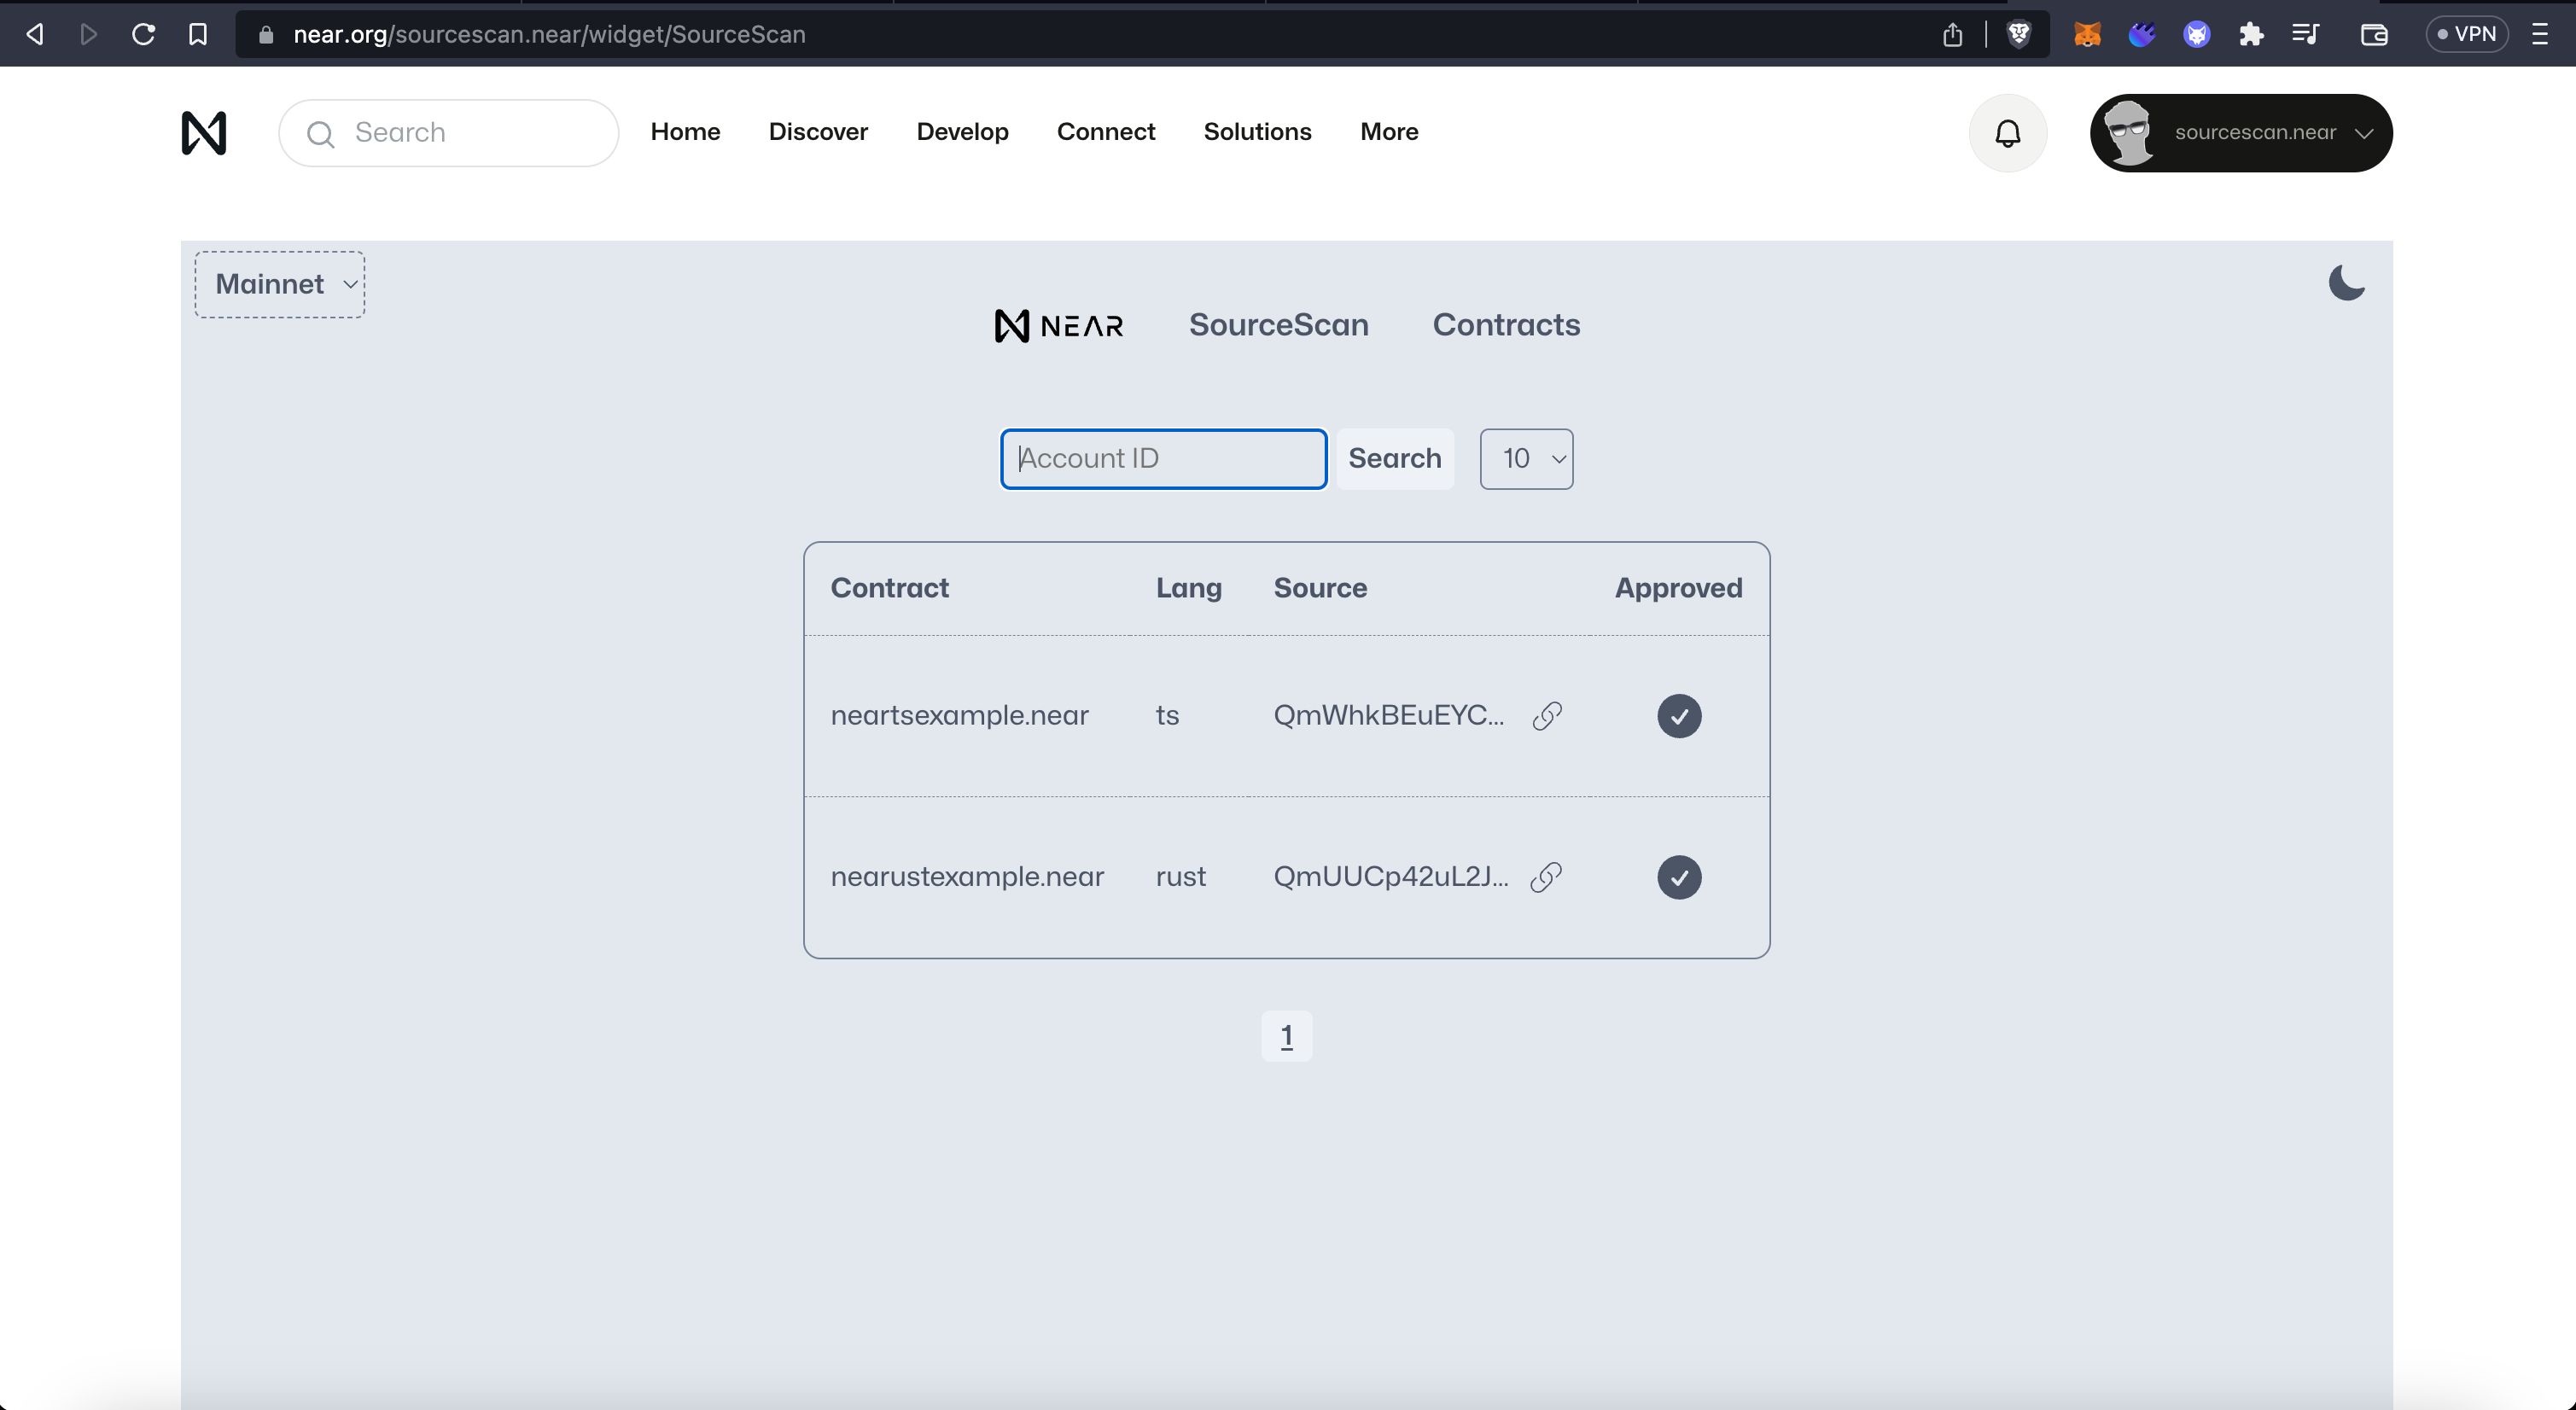Open the blue cat-face extension icon
Viewport: 2576px width, 1410px height.
(2196, 35)
